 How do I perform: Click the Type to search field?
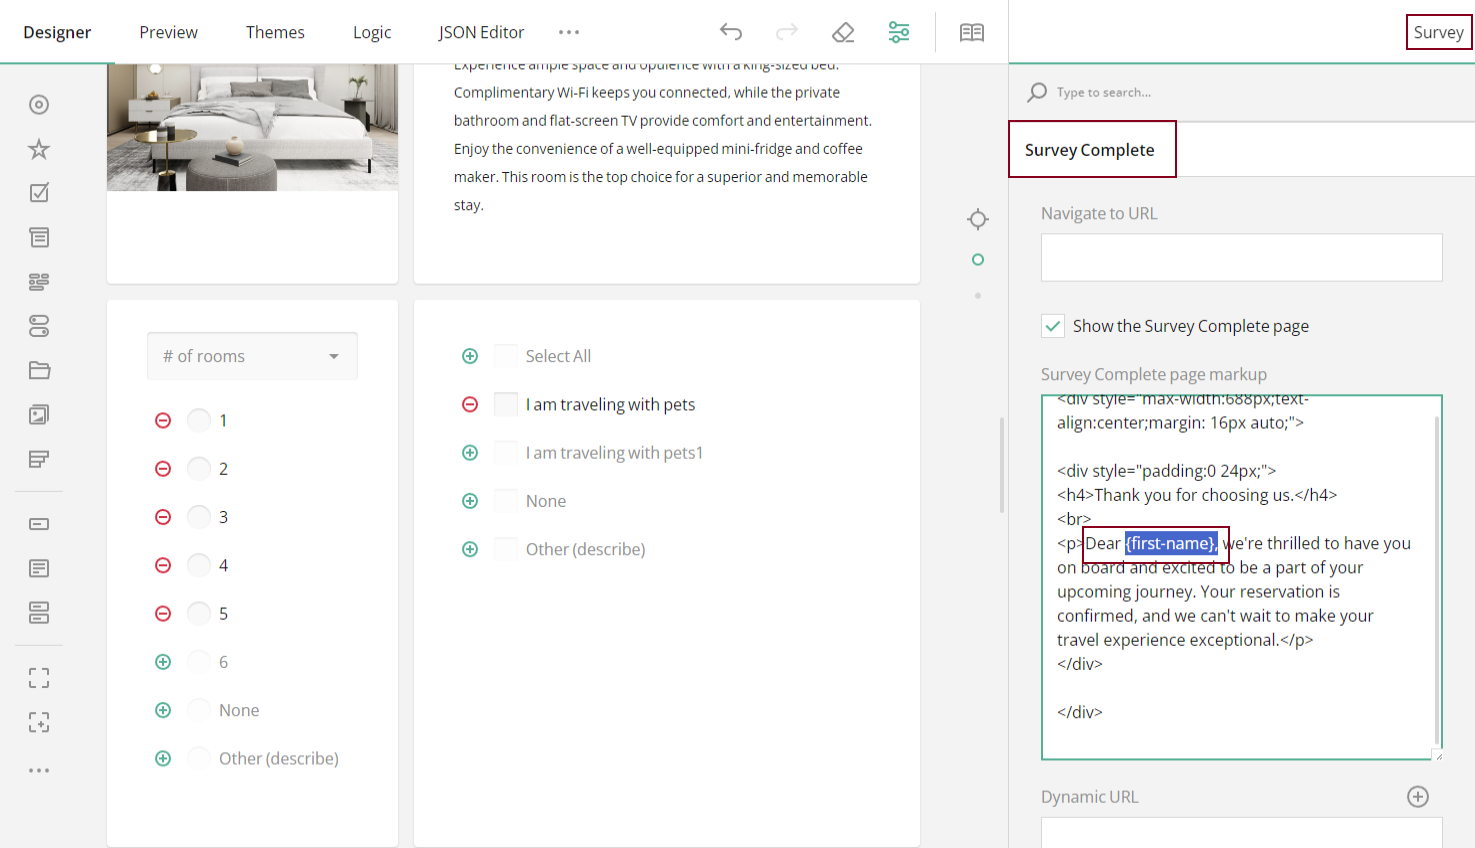coord(1150,91)
